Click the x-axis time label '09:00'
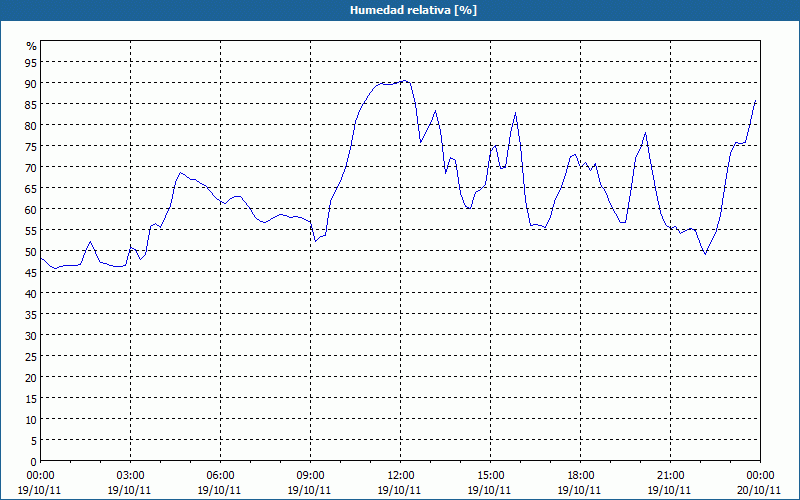This screenshot has height=500, width=800. coord(311,476)
